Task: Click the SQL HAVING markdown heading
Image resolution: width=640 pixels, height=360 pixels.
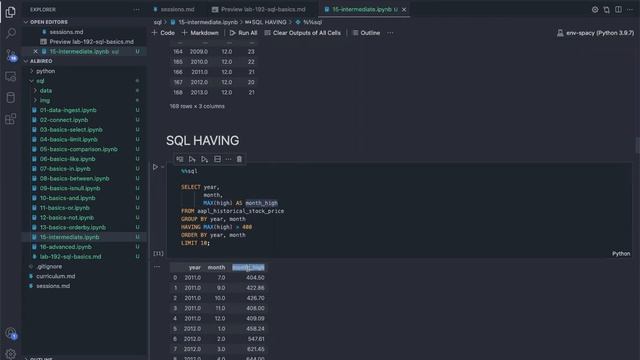Action: pos(202,140)
